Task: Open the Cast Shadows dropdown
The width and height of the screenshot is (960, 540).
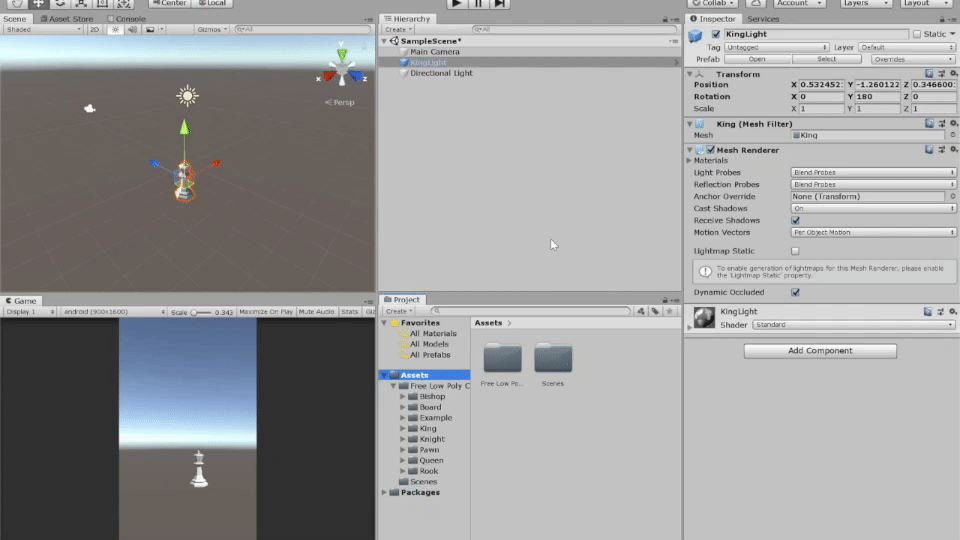Action: point(873,209)
